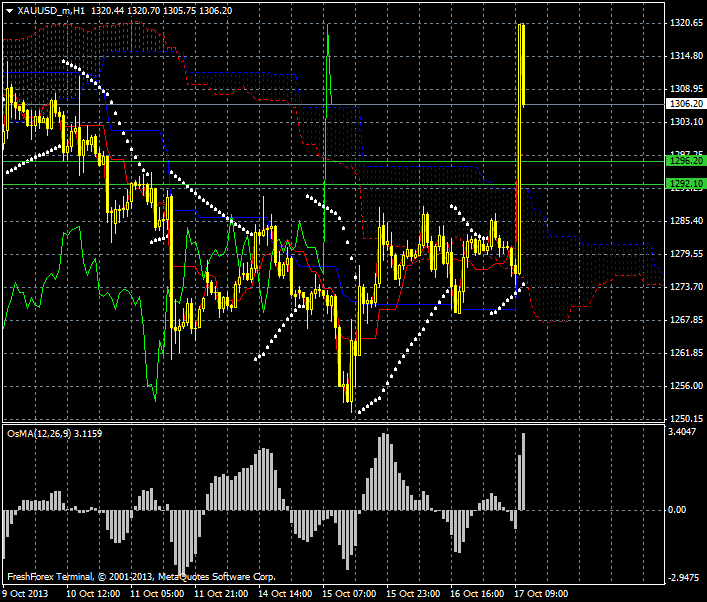707x602 pixels.
Task: Click the 9 Oct 2013 date label
Action: pyautogui.click(x=25, y=593)
